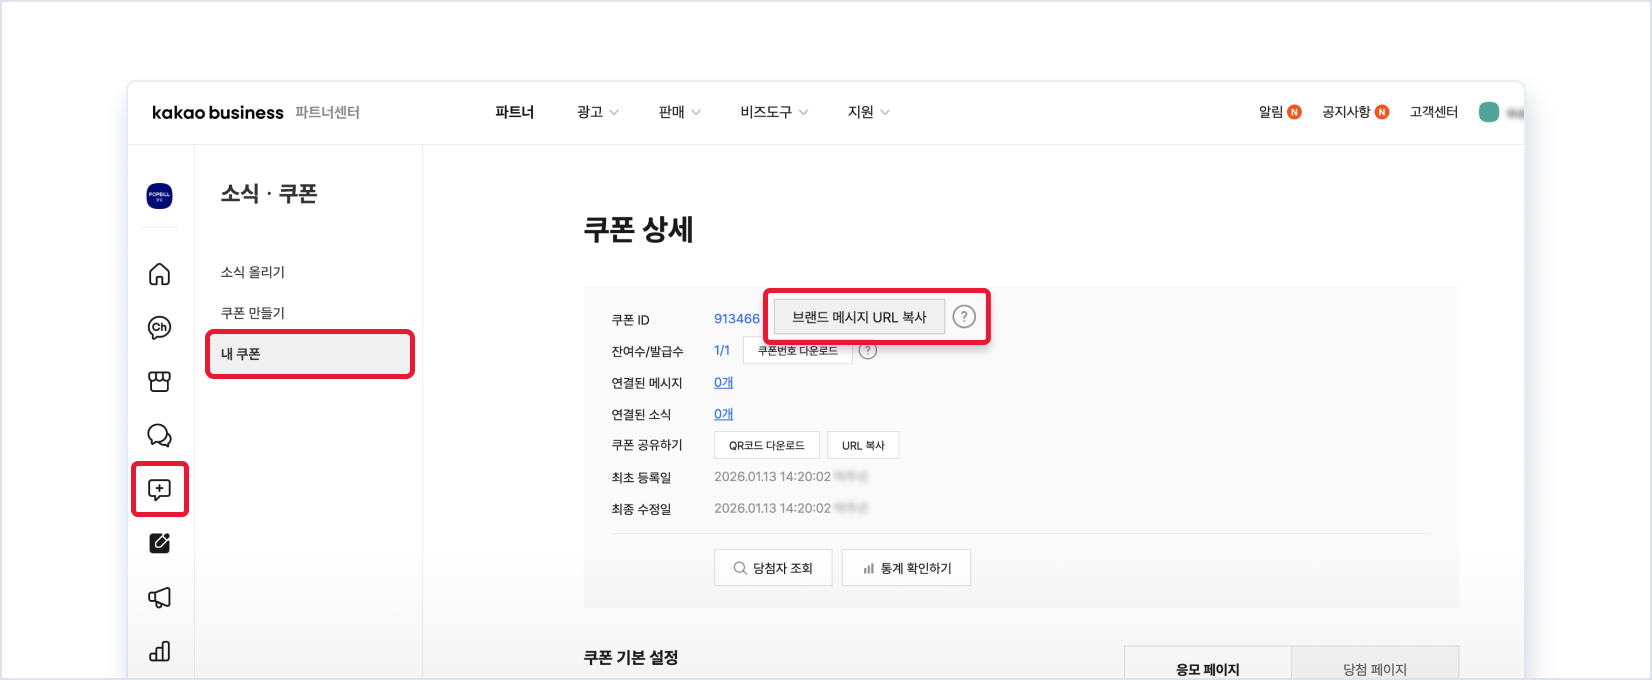Open the chat bubbles icon
1652x680 pixels.
click(x=159, y=435)
